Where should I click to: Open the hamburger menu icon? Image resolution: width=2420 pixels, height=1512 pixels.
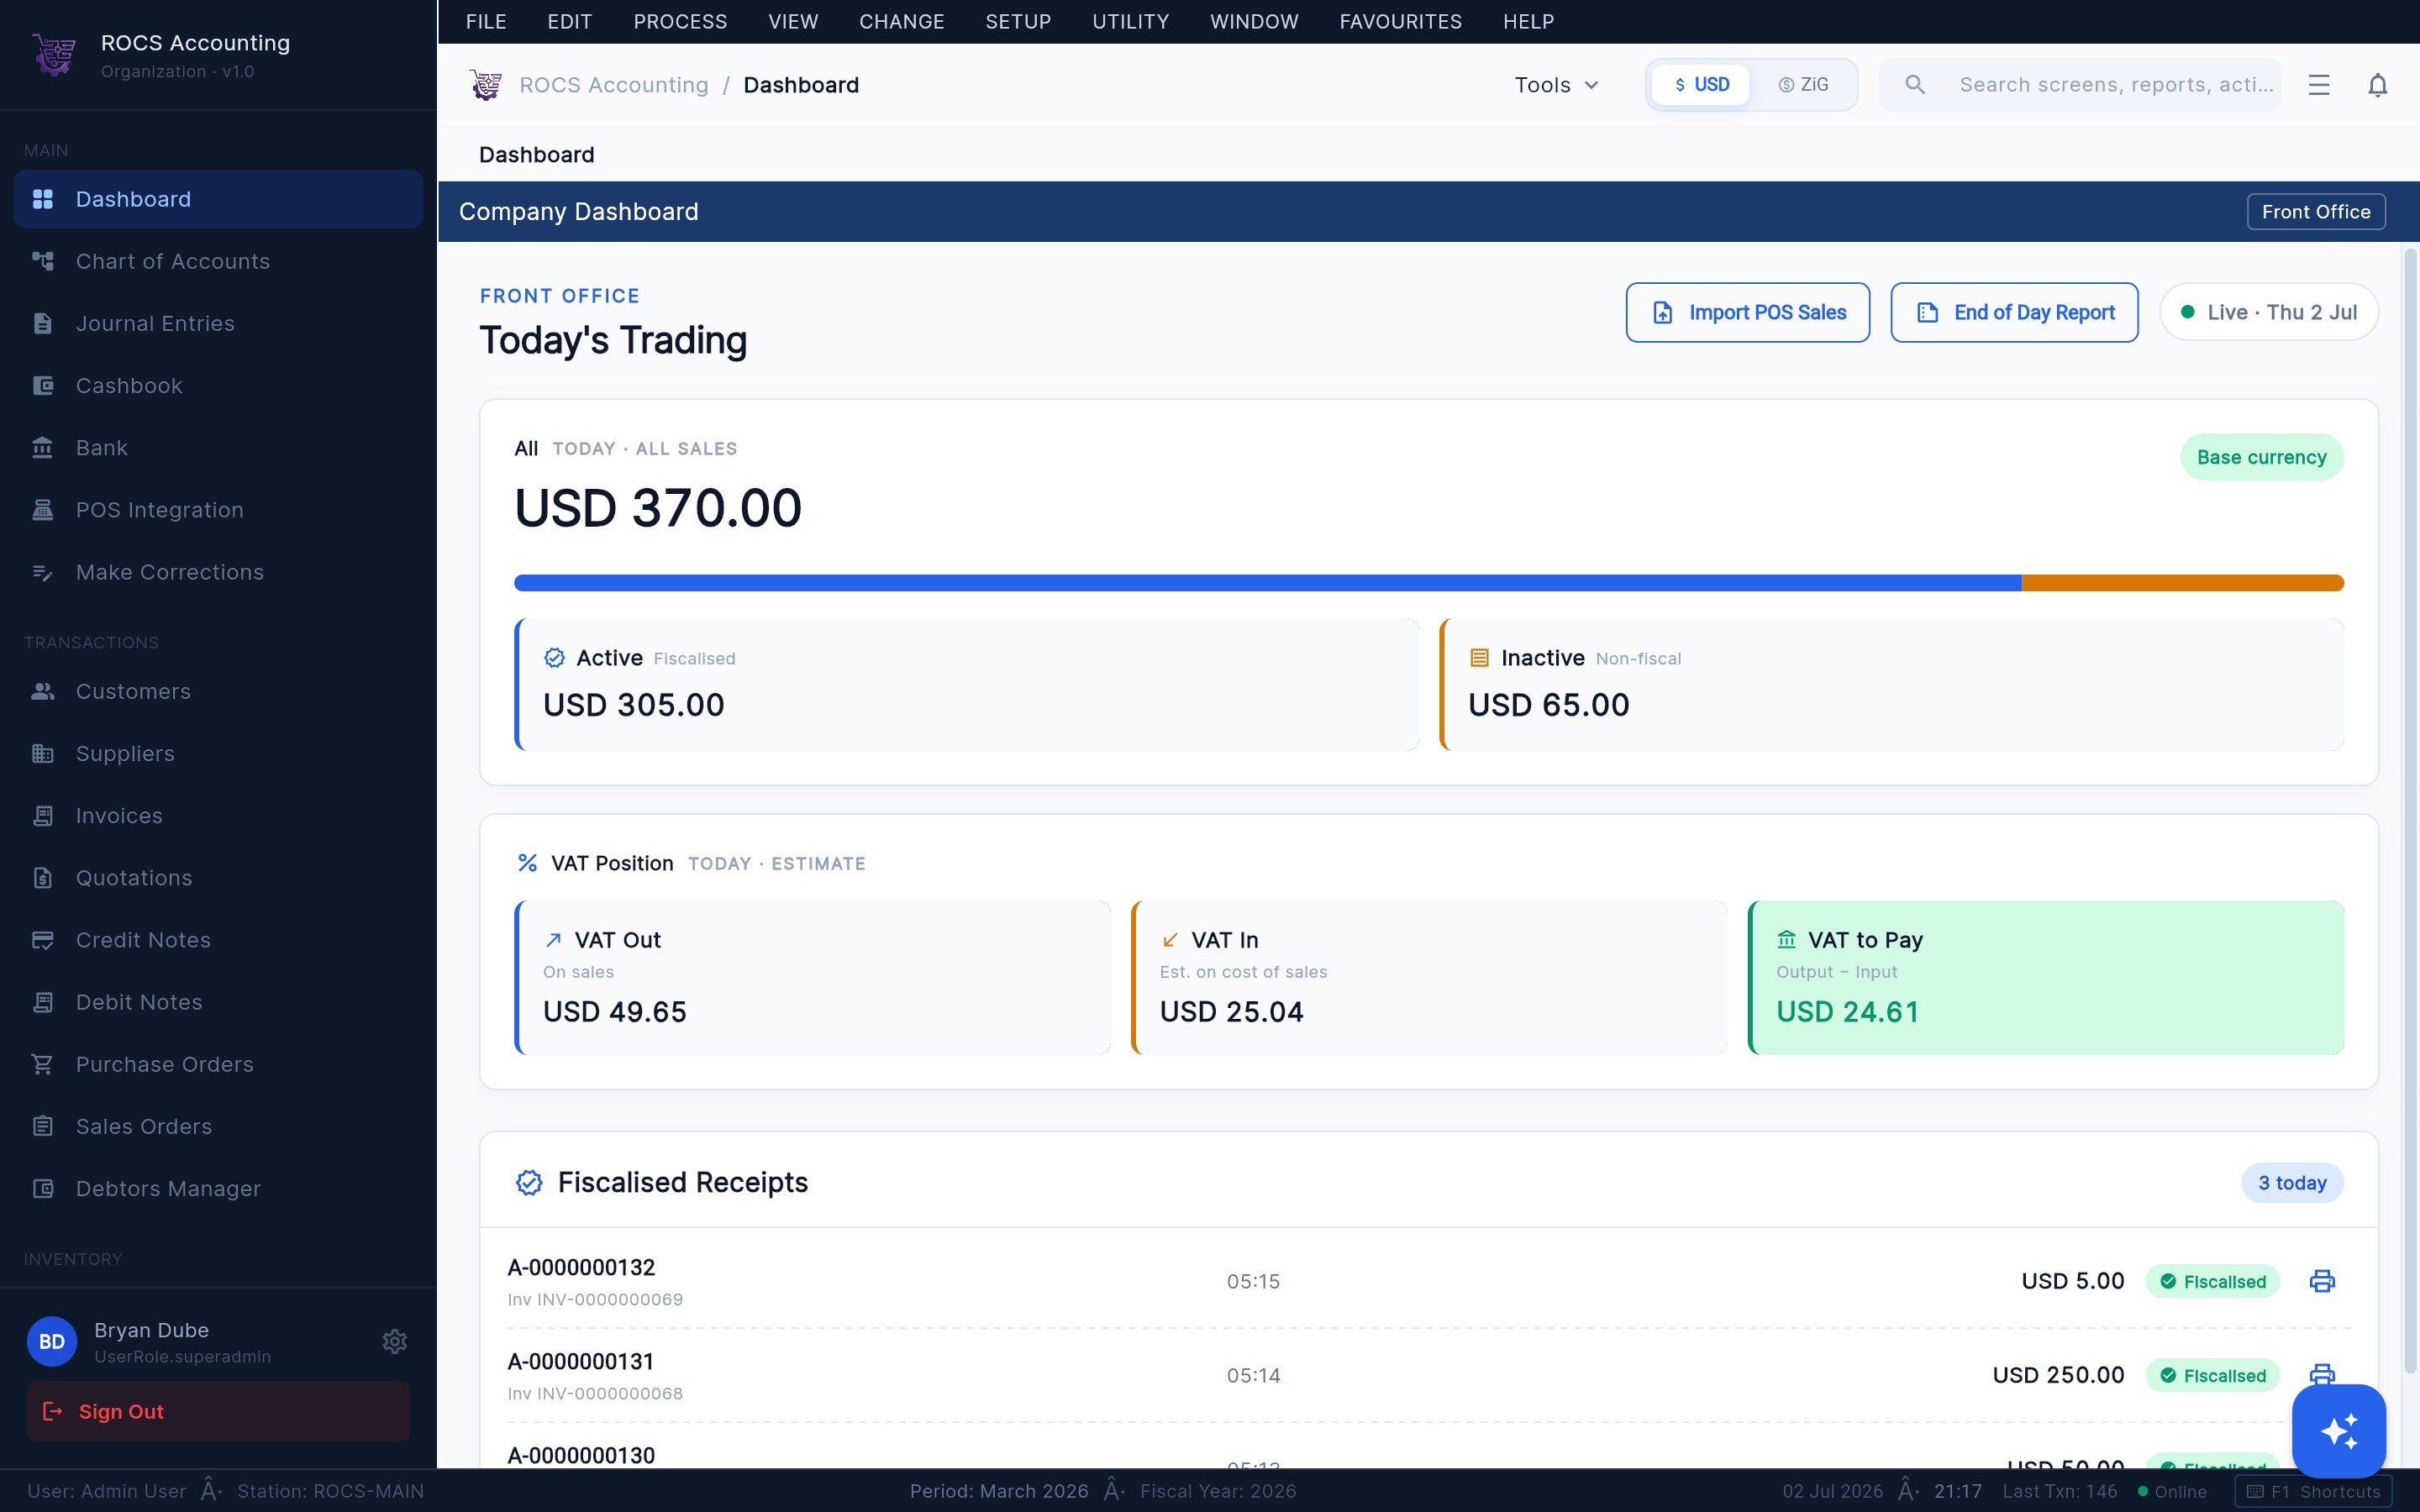click(2319, 85)
